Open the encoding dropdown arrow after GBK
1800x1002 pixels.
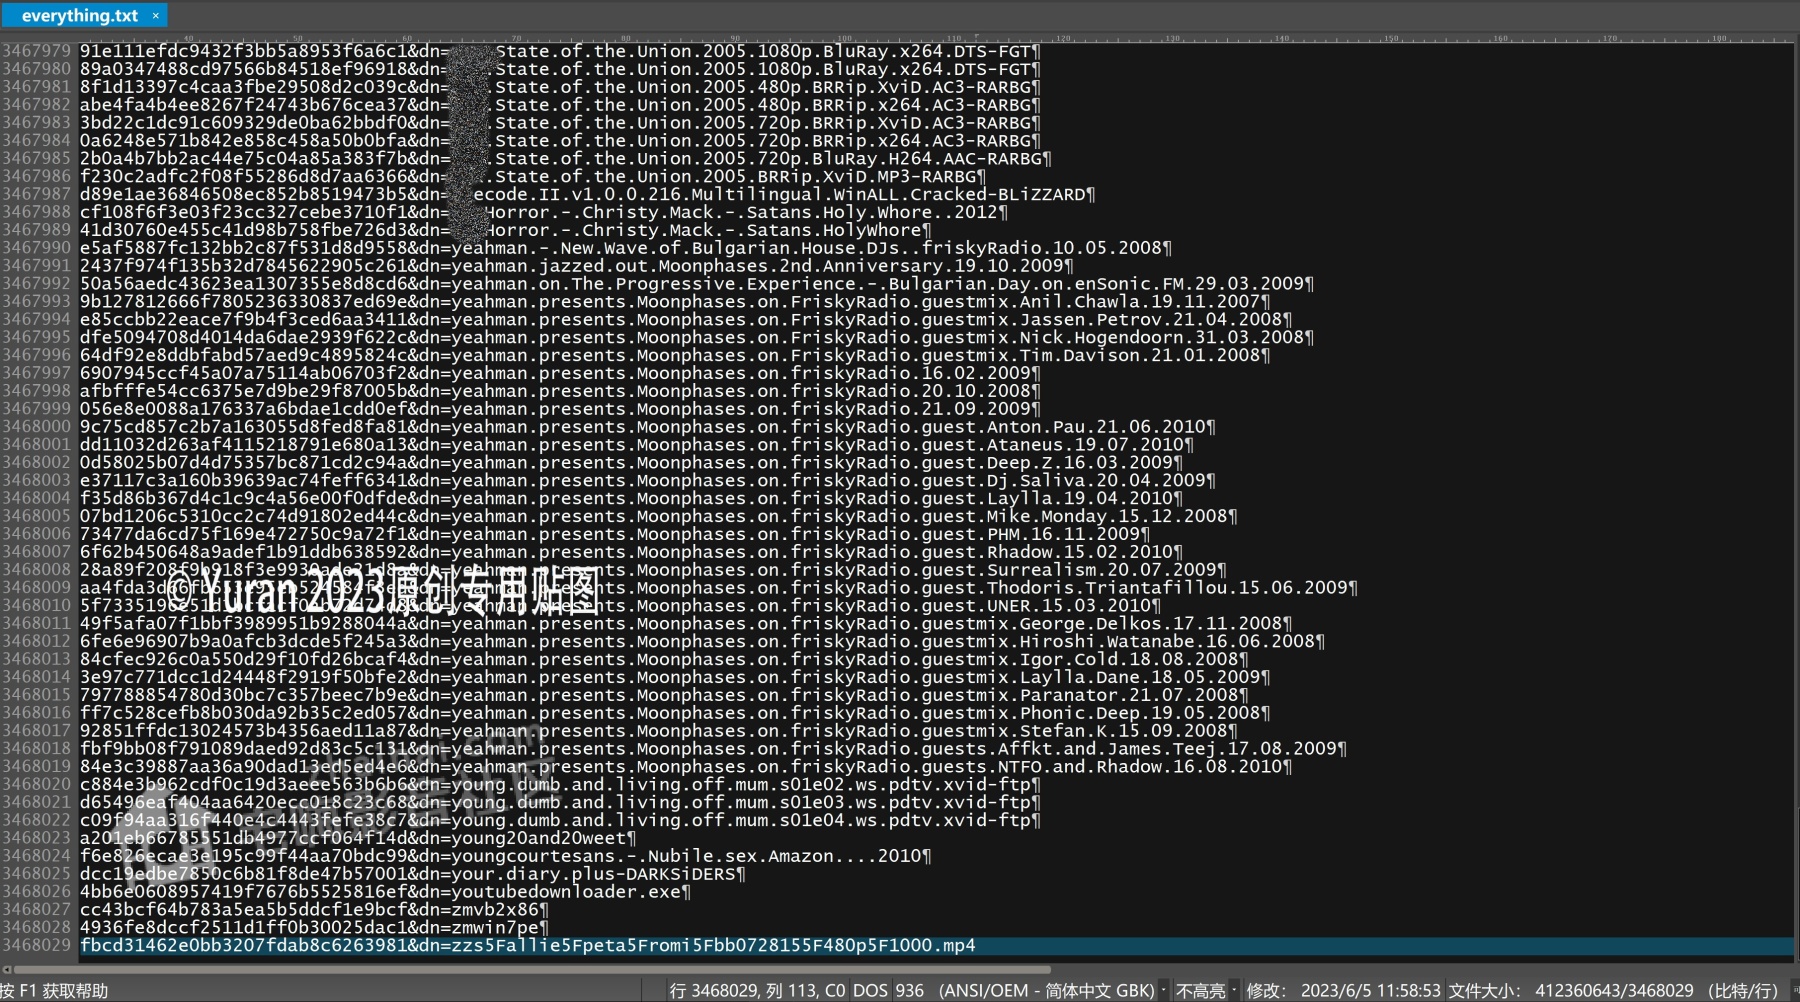coord(1164,990)
